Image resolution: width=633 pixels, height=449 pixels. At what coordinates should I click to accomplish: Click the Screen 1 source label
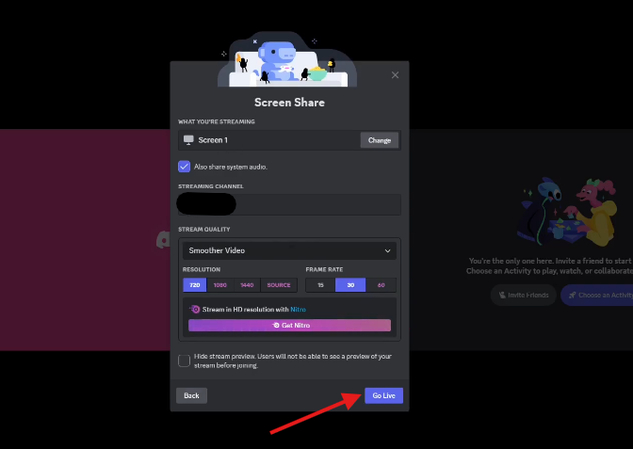click(213, 140)
